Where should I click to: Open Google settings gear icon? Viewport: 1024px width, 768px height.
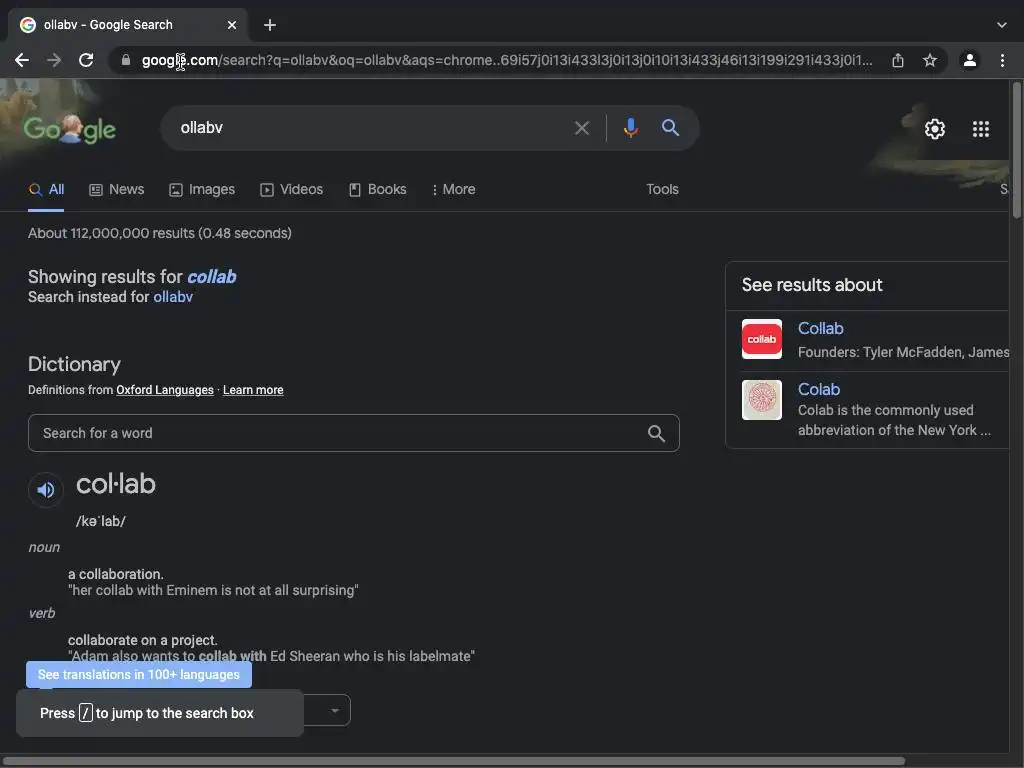(935, 129)
